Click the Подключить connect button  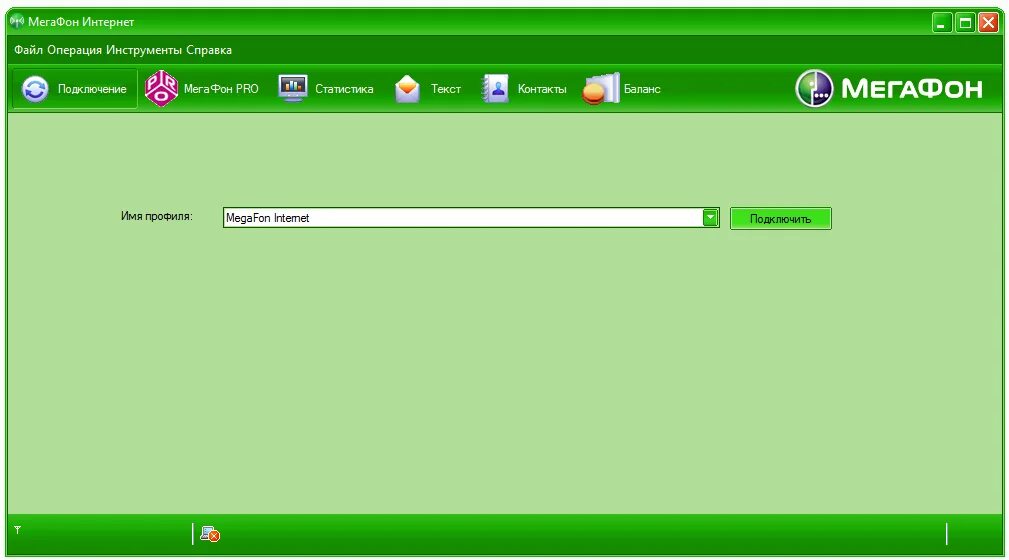[781, 218]
